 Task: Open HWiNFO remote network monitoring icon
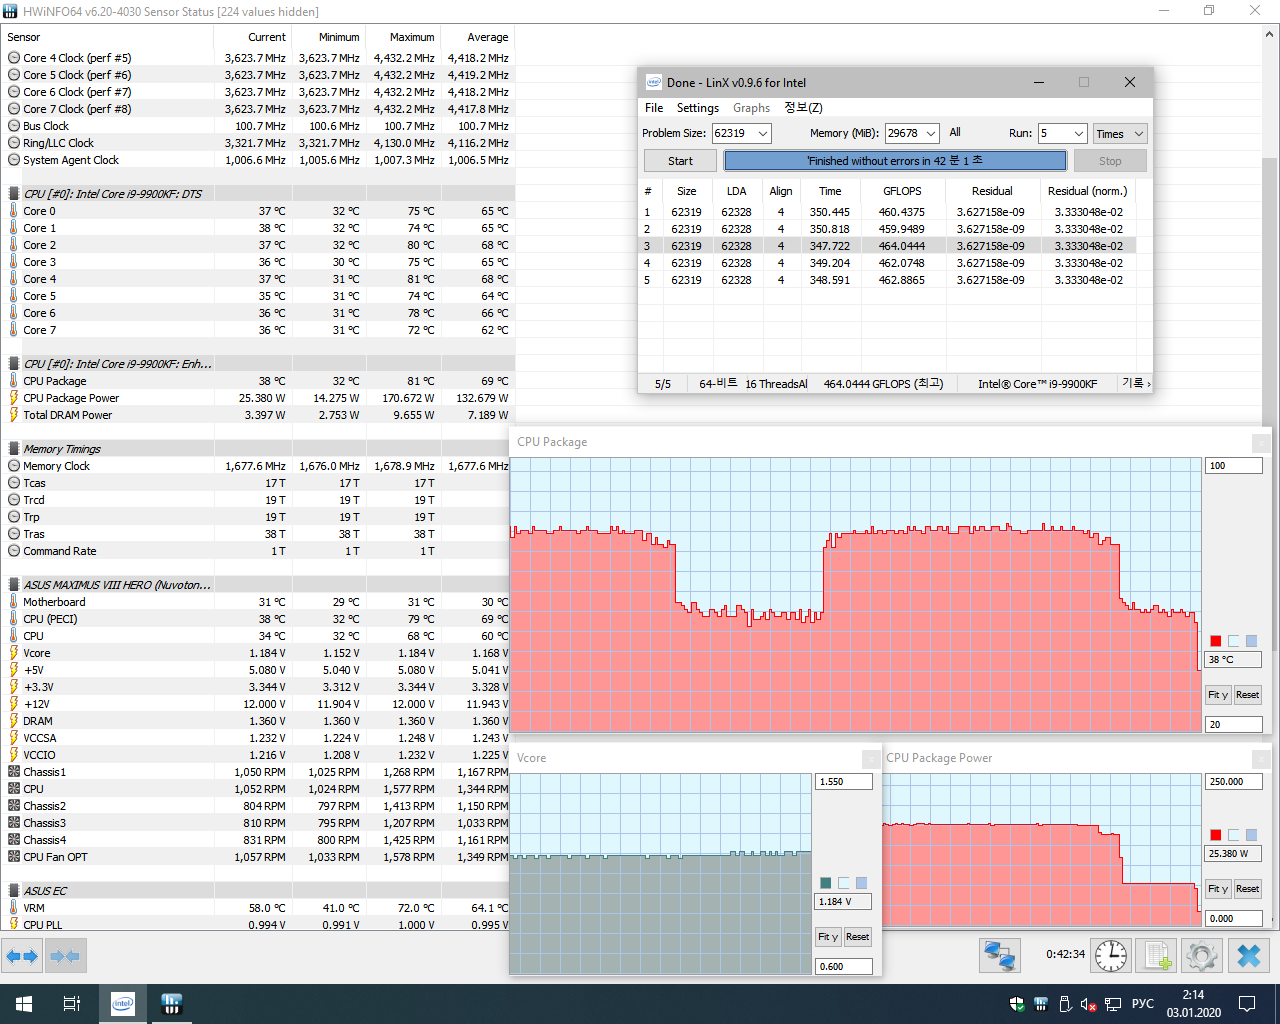point(999,956)
